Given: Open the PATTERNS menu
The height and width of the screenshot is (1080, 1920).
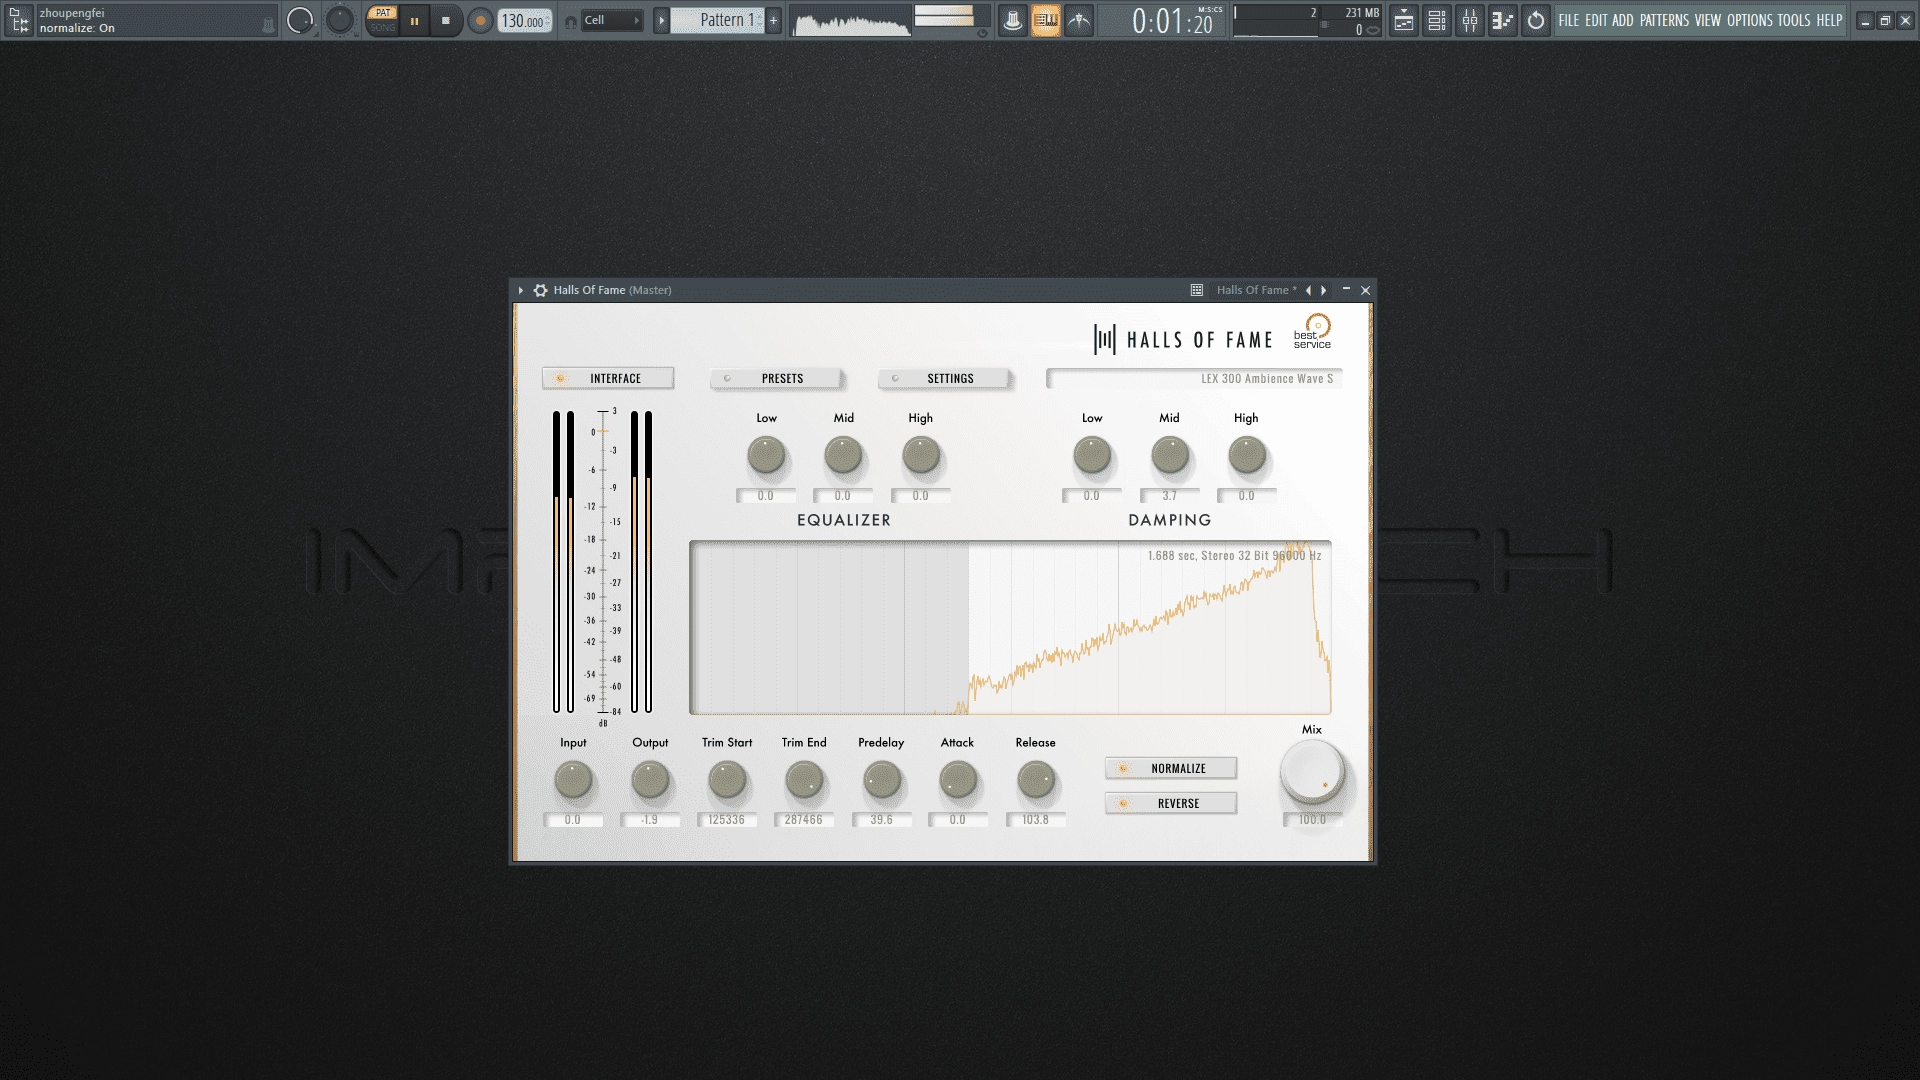Looking at the screenshot, I should (x=1664, y=20).
